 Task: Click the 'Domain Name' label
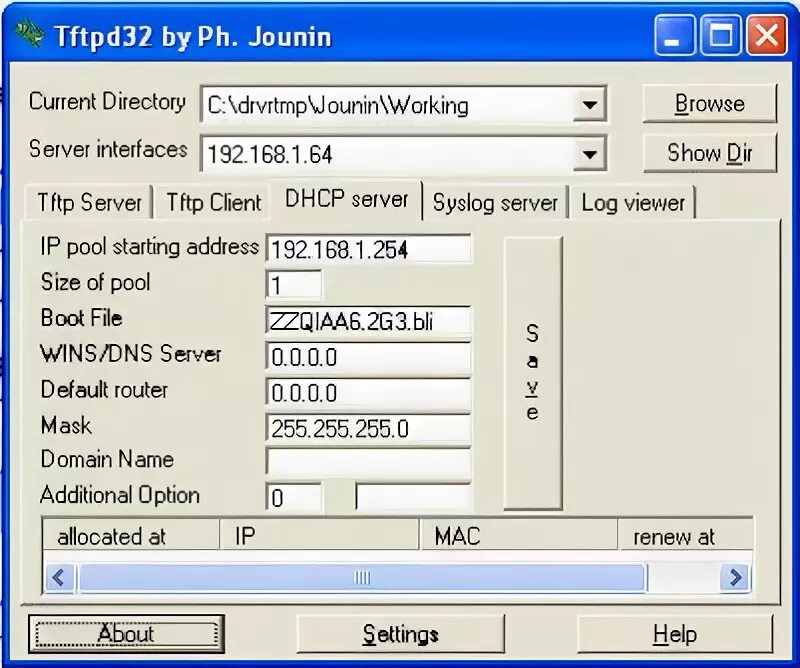tap(107, 459)
